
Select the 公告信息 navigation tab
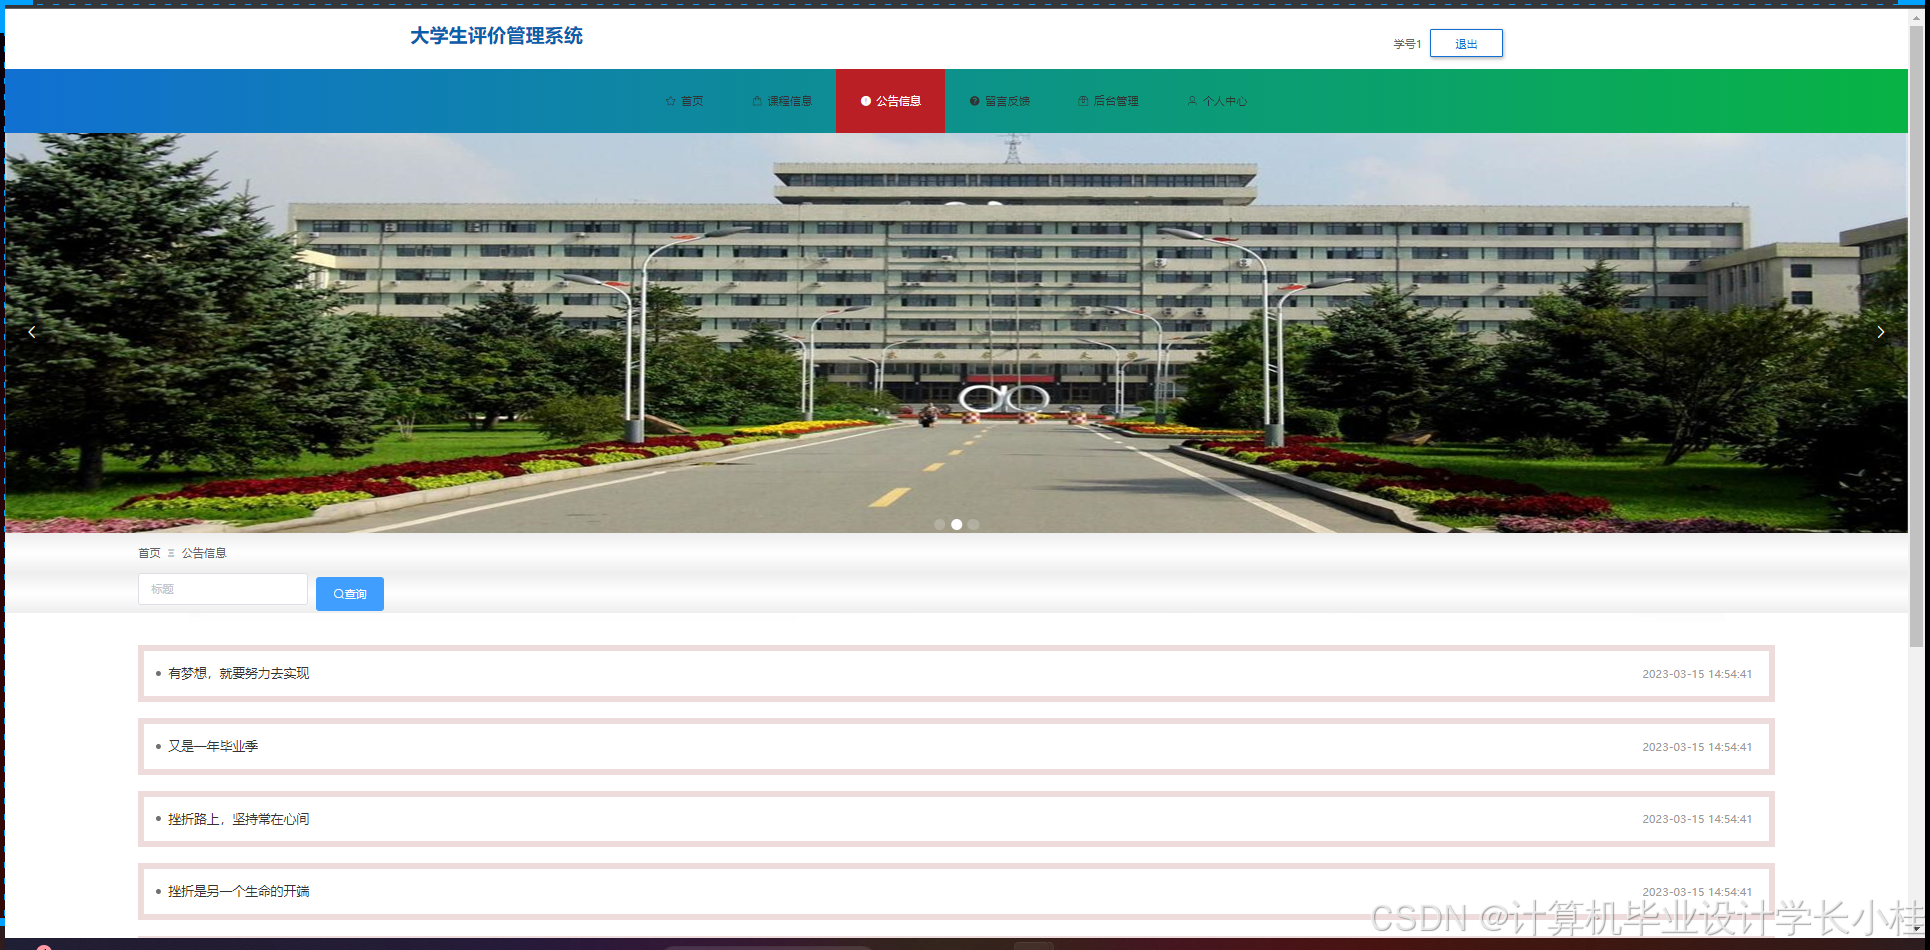coord(890,101)
